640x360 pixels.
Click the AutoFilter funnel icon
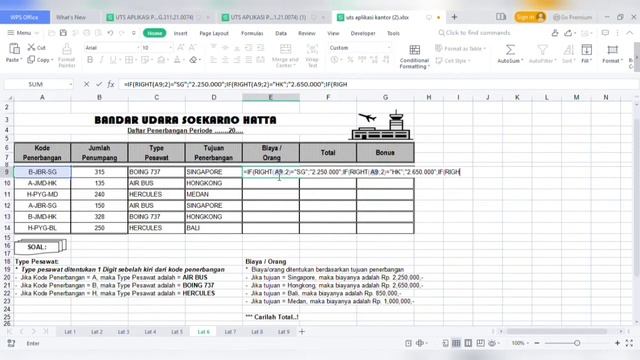tap(542, 50)
